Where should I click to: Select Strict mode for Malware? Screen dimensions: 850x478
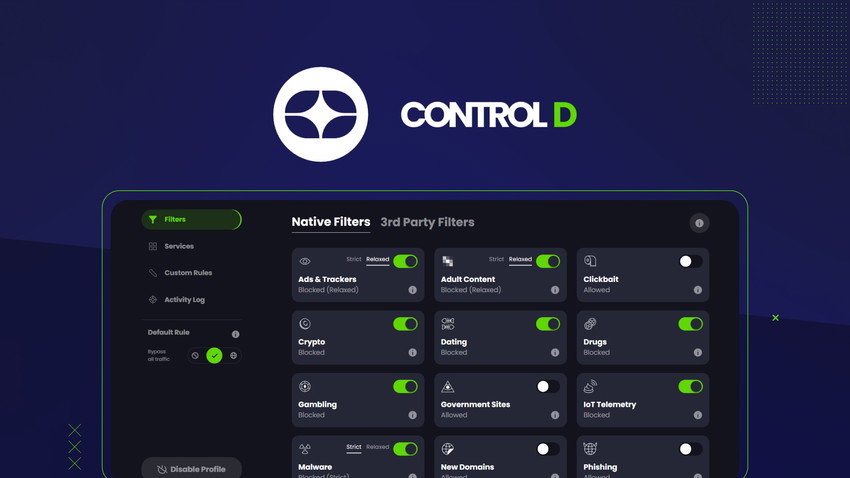[353, 447]
